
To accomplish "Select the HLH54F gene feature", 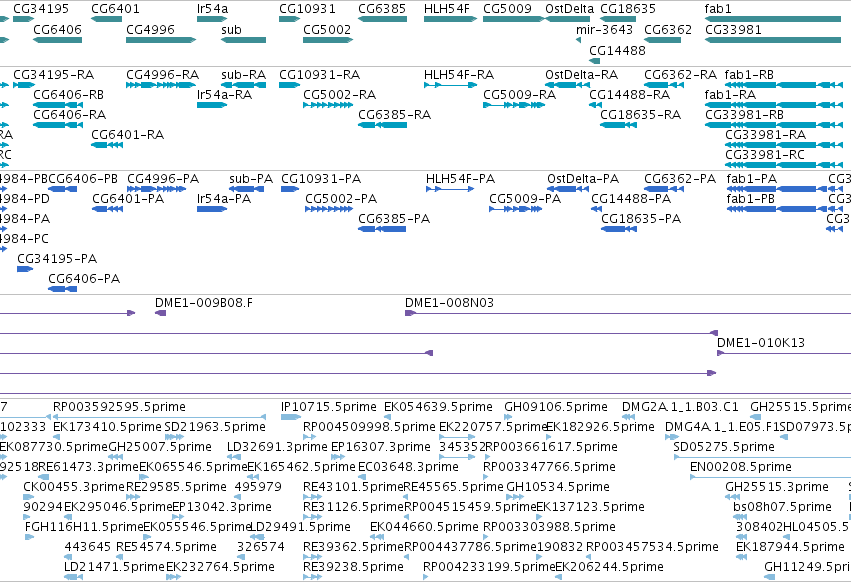I will pyautogui.click(x=450, y=19).
